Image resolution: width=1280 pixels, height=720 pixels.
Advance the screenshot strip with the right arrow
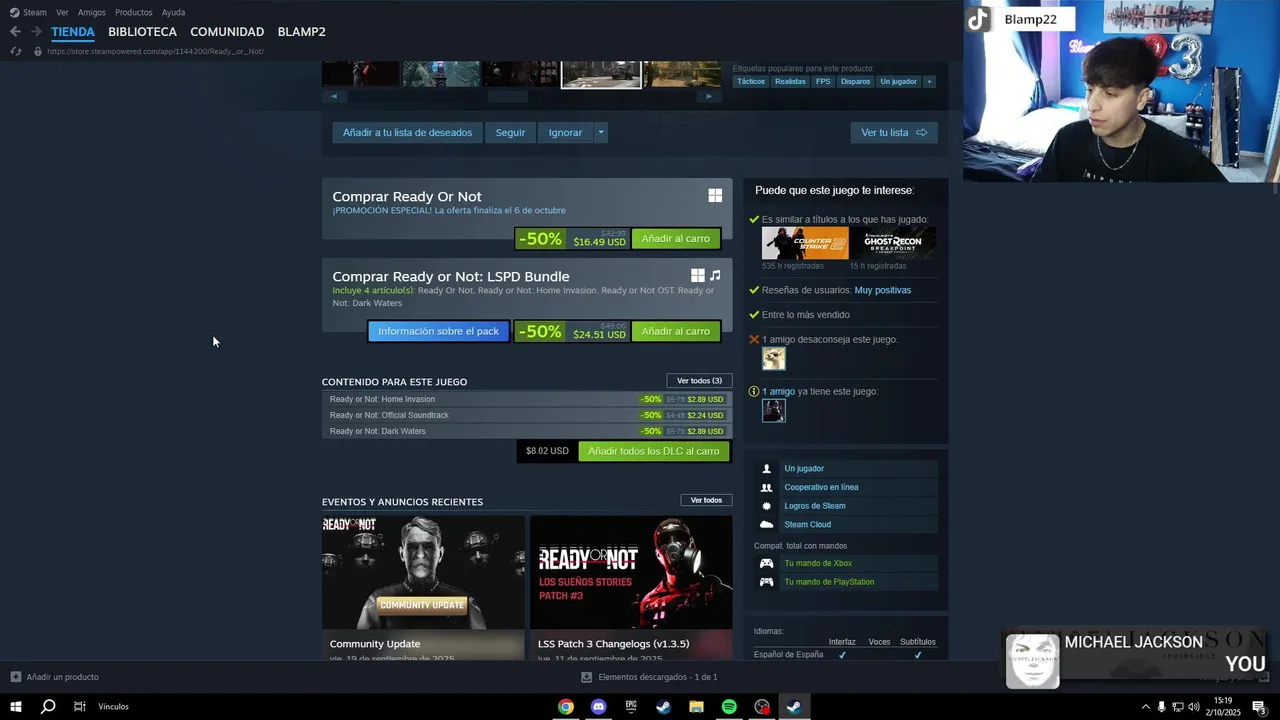[x=709, y=96]
